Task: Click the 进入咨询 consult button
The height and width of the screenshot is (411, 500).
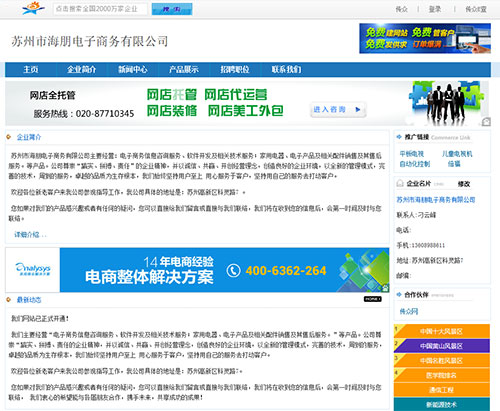Action: coord(338,109)
